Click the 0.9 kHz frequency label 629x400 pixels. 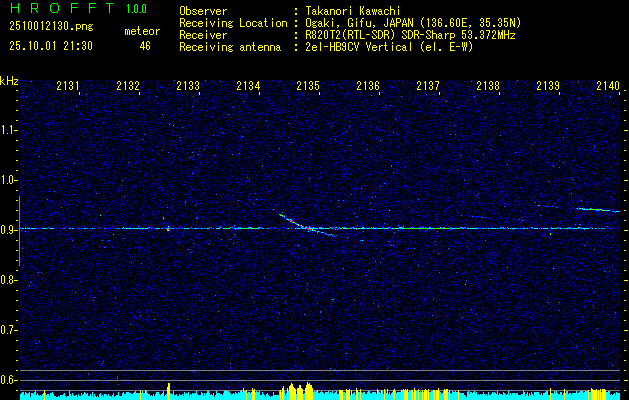point(8,230)
